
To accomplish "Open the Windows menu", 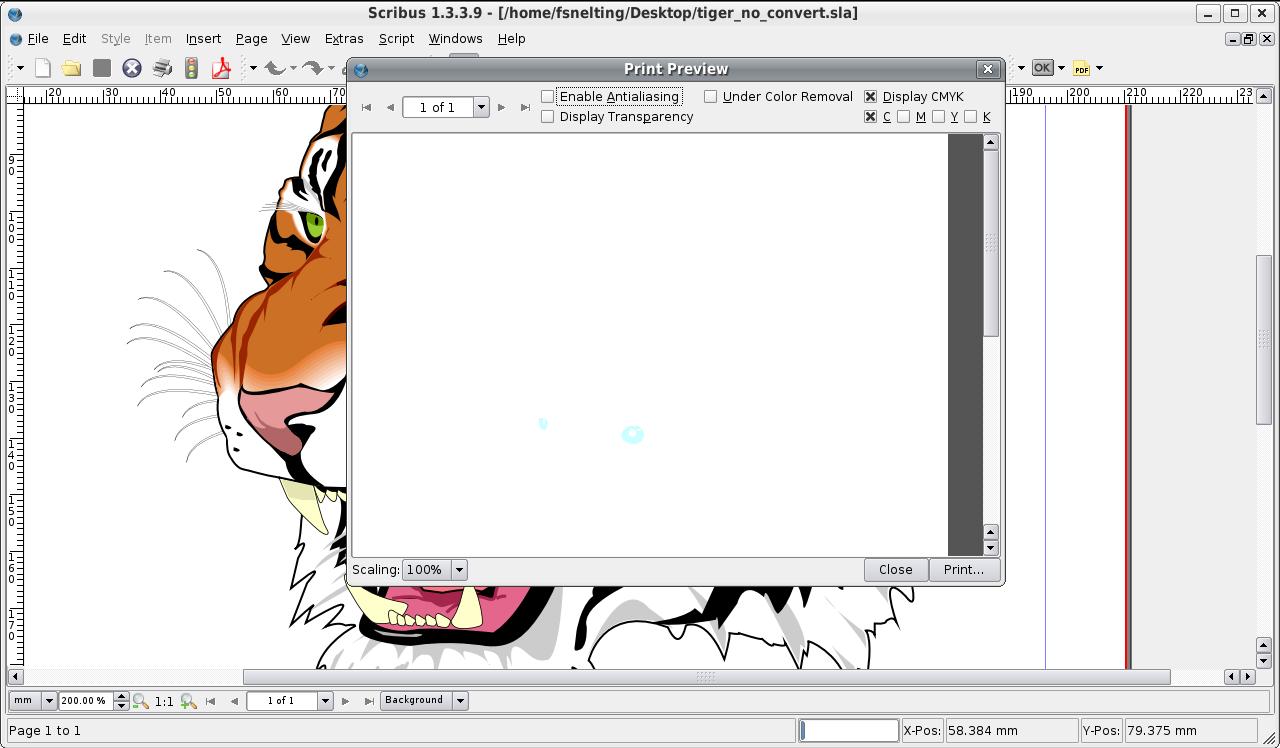I will [x=455, y=39].
